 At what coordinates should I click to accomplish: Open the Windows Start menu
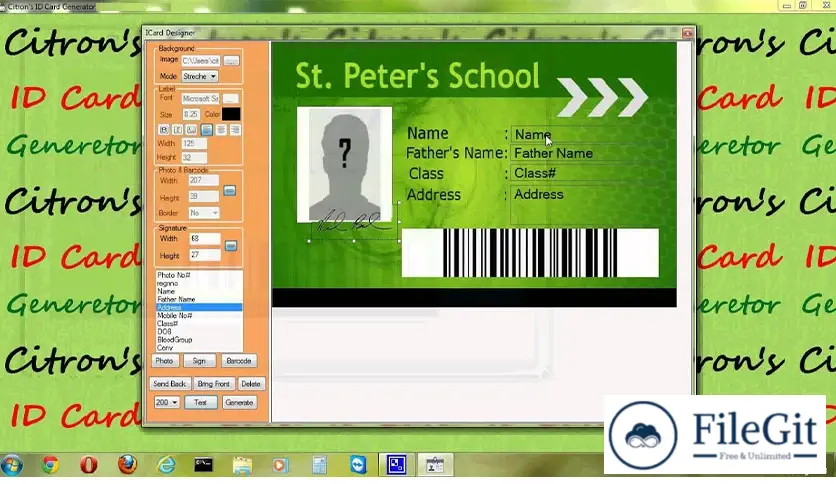click(x=11, y=465)
